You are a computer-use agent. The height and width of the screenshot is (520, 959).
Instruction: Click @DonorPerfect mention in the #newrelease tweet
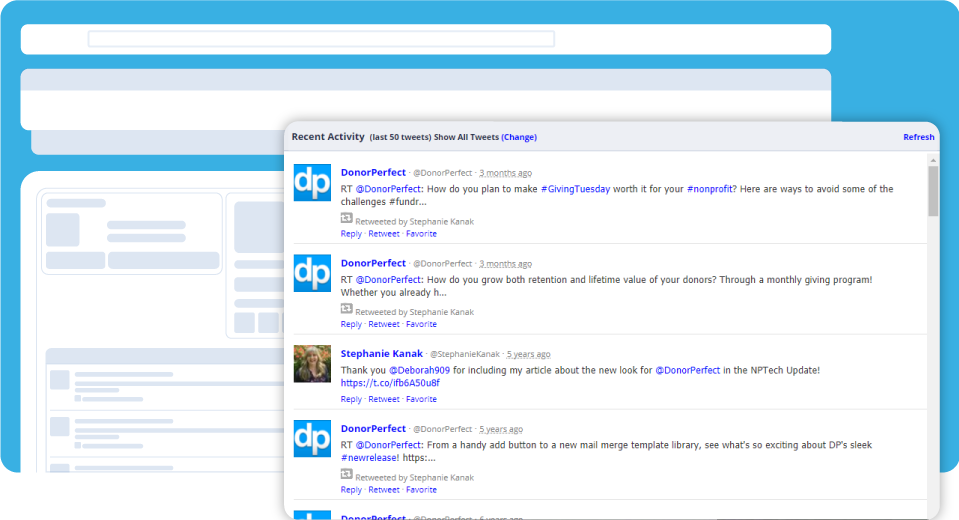point(388,445)
